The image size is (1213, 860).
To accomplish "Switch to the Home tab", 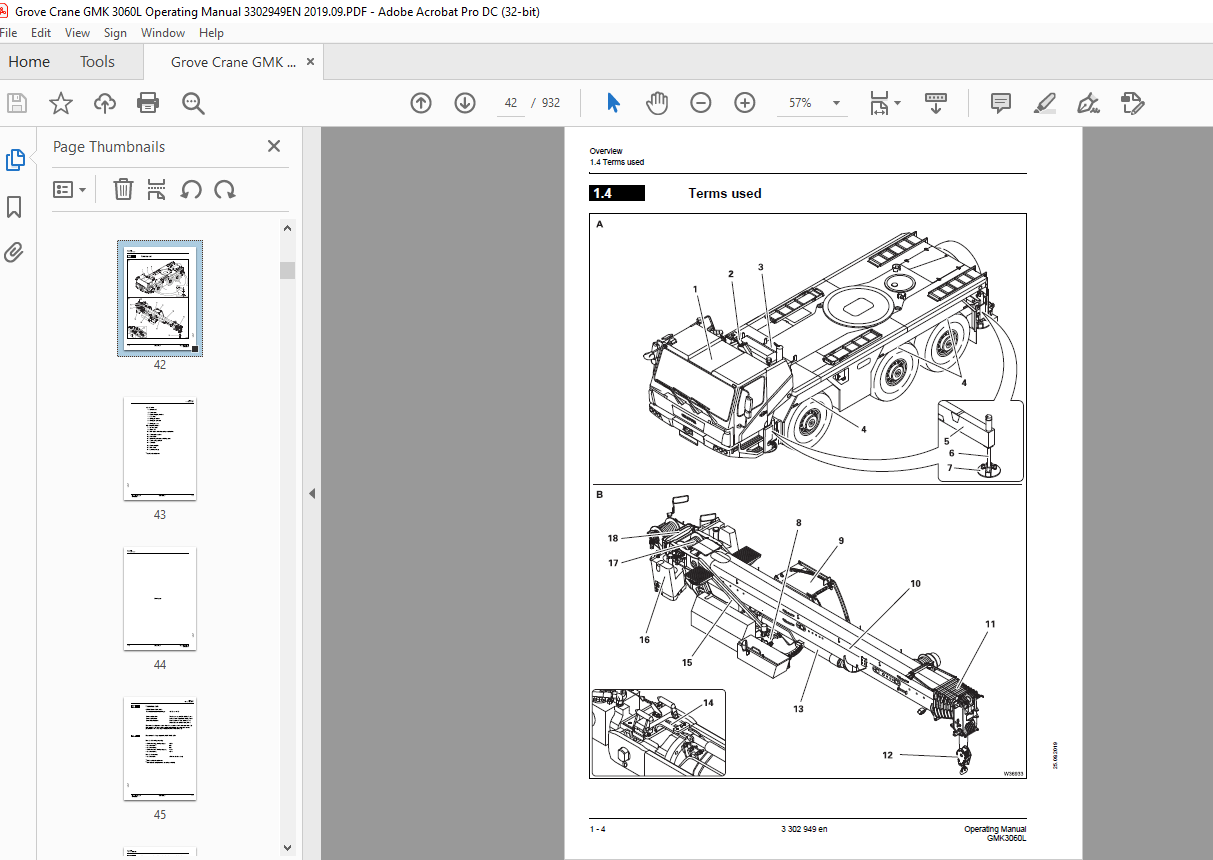I will [x=29, y=62].
